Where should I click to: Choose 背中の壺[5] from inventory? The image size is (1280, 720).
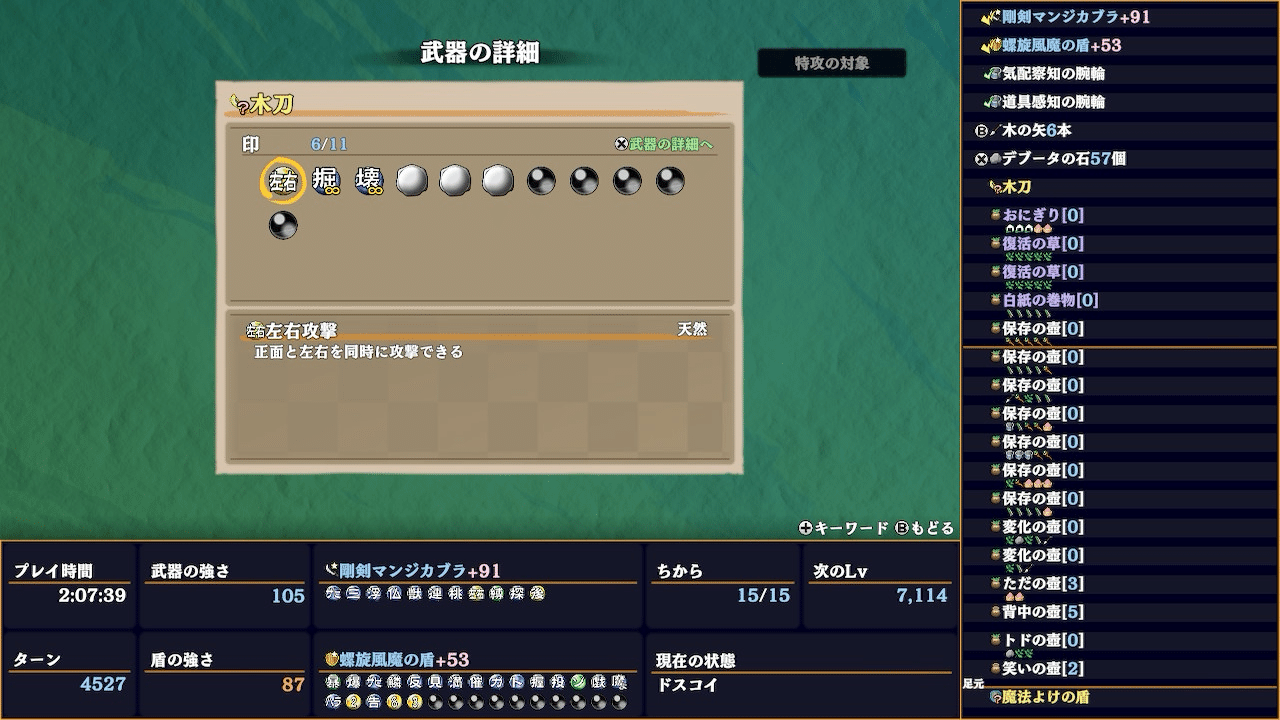tap(1037, 612)
